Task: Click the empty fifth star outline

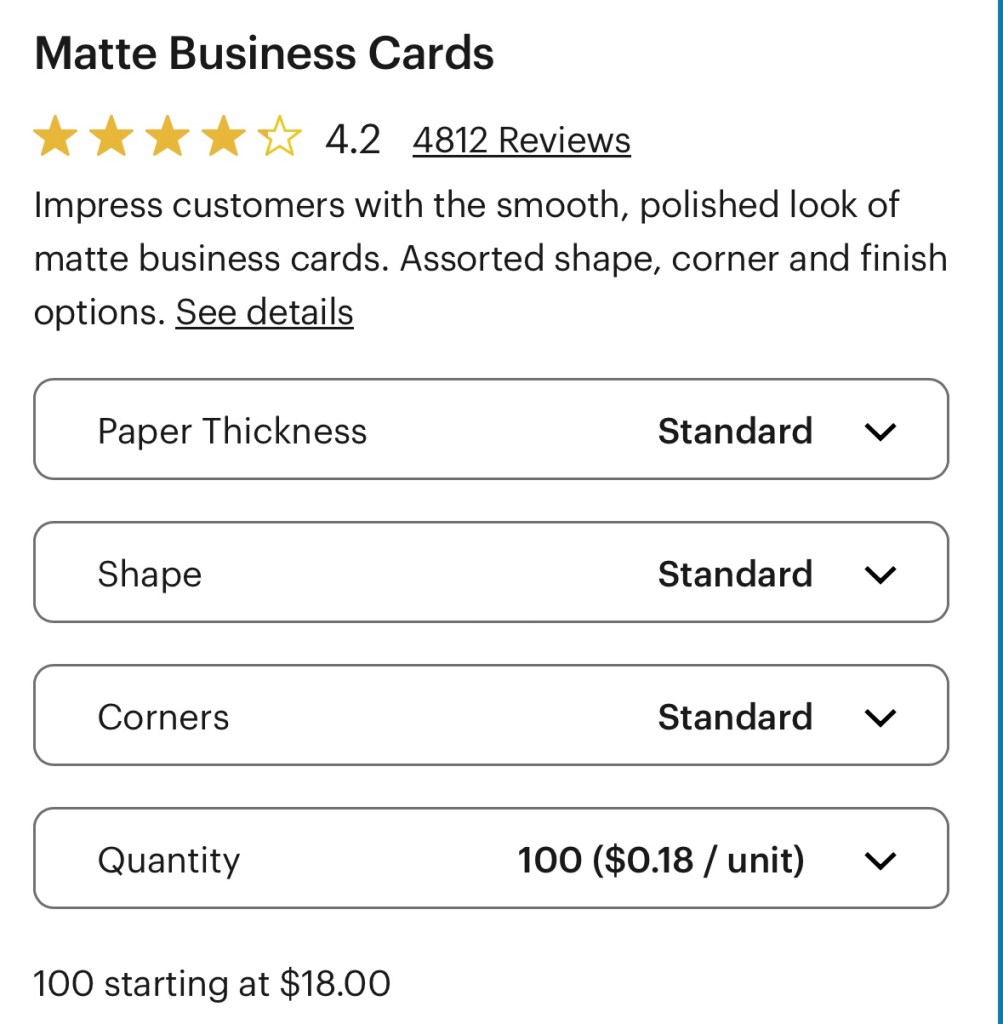Action: [x=279, y=138]
